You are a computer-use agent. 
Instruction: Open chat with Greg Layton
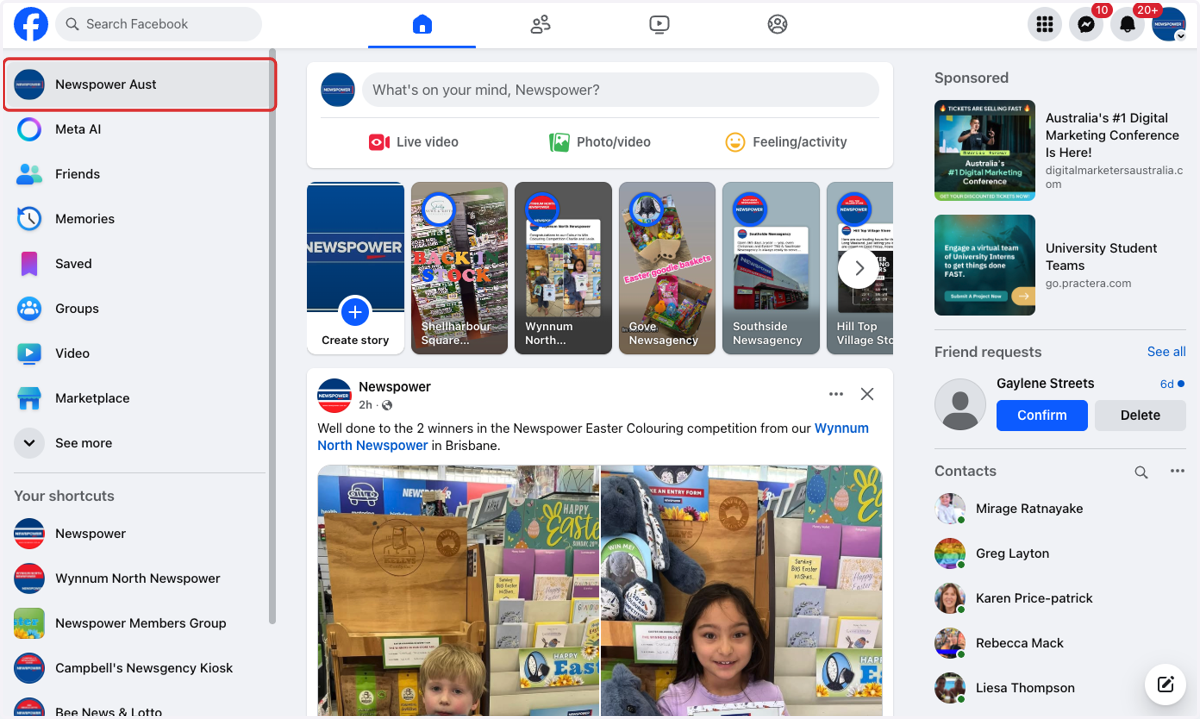point(1060,553)
